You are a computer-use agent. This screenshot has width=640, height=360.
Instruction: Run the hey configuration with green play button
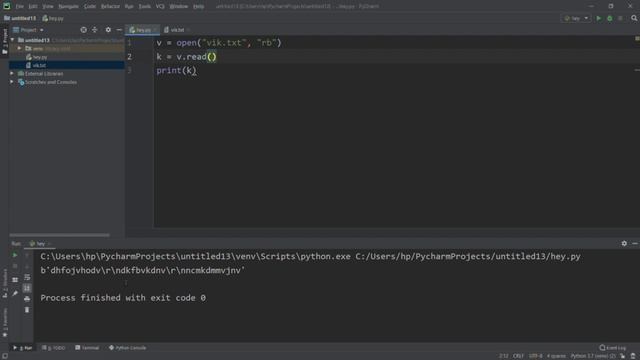(x=599, y=18)
